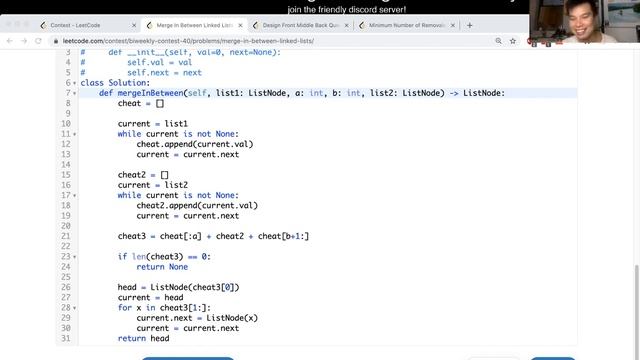Go back with the browser back arrow
640x360 pixels.
tap(9, 41)
